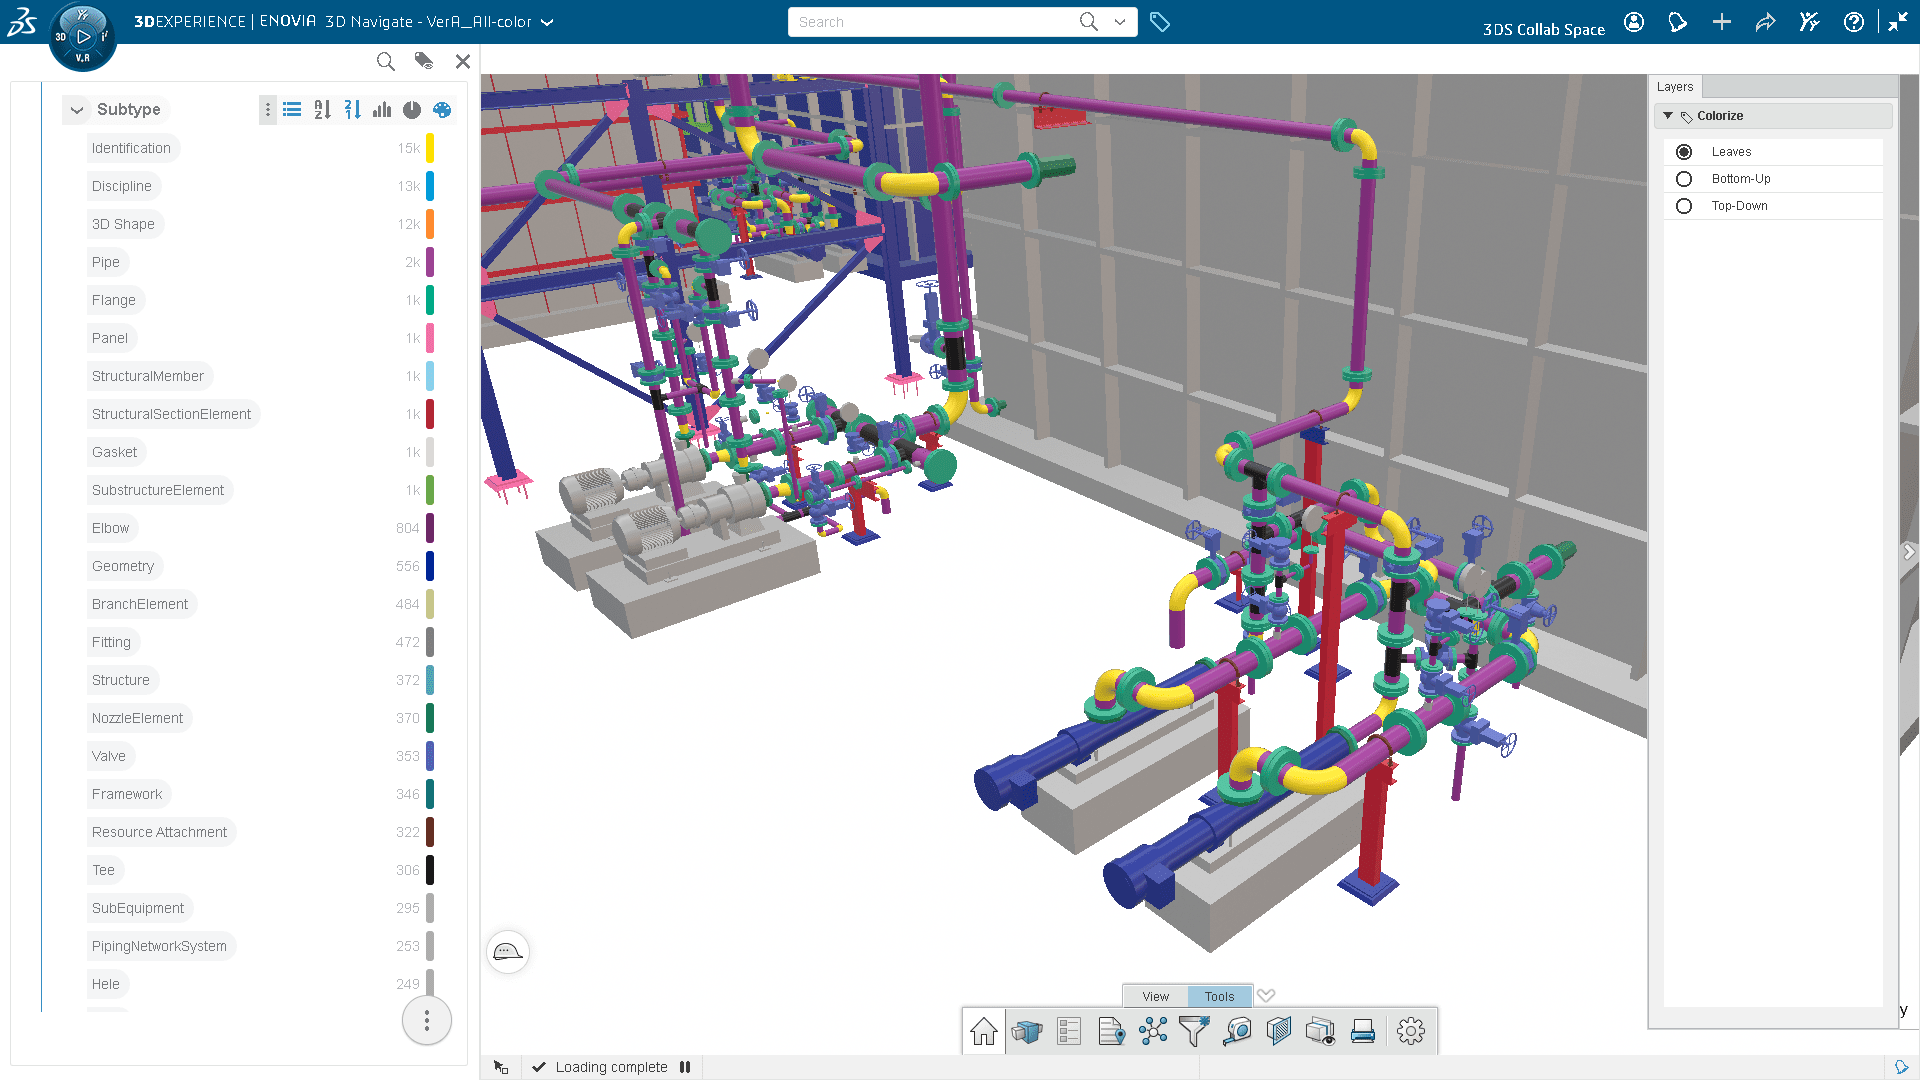Click the visibility eye boxes tool icon
Image resolution: width=1920 pixels, height=1080 pixels.
coord(1321,1031)
